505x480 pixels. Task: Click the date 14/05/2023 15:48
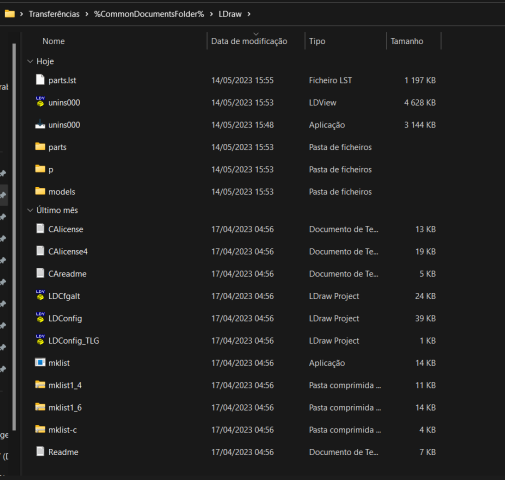click(242, 125)
